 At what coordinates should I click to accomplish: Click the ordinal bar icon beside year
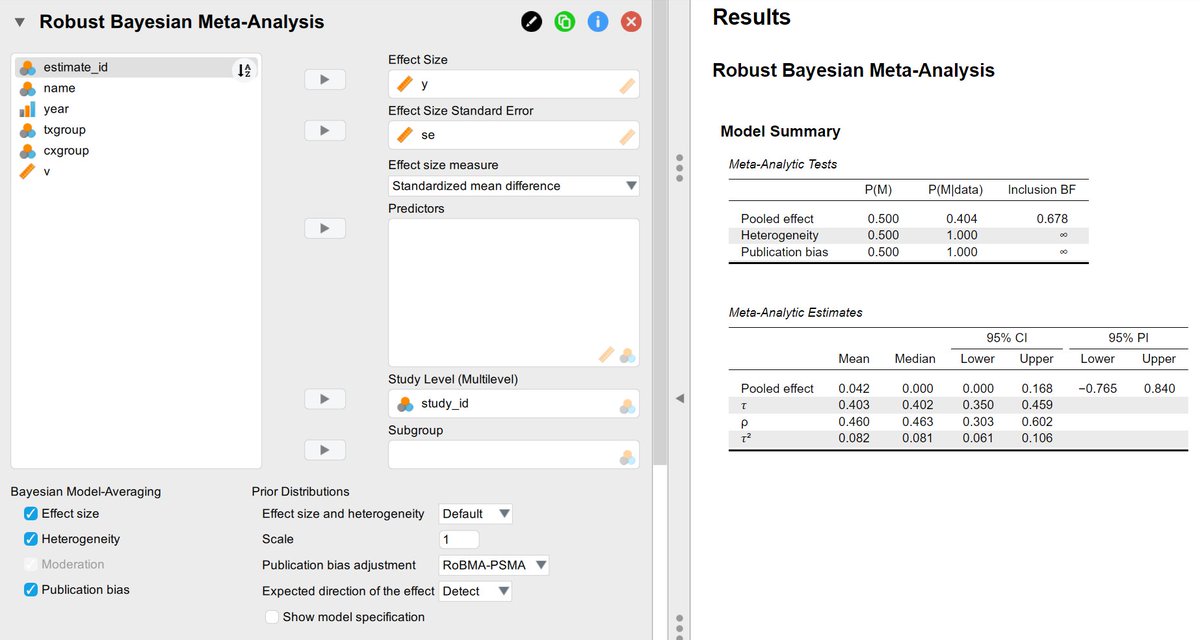27,109
